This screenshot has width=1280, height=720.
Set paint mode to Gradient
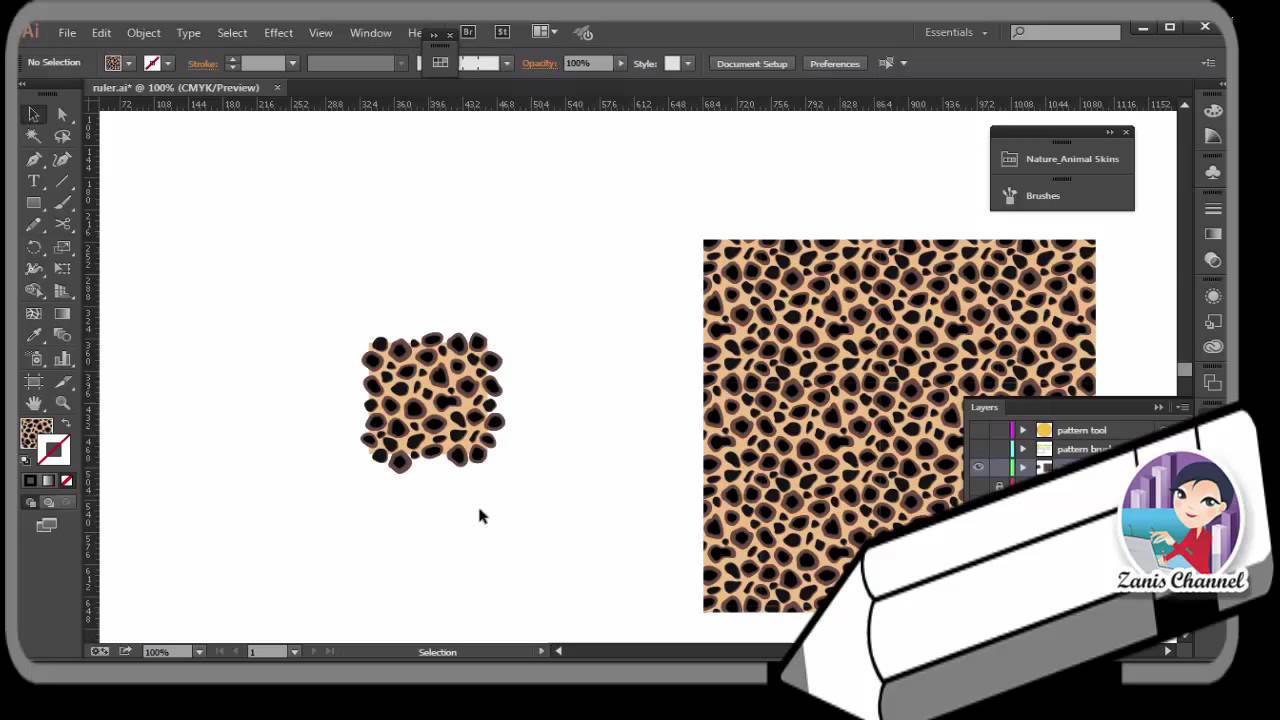click(x=48, y=481)
